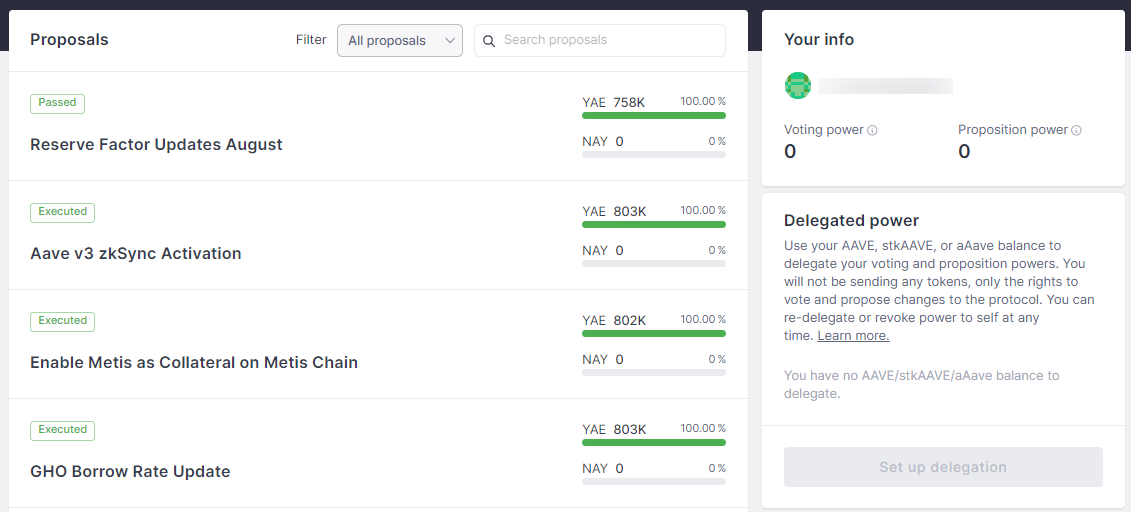Click the search magnifier icon
Image resolution: width=1131 pixels, height=512 pixels.
489,41
